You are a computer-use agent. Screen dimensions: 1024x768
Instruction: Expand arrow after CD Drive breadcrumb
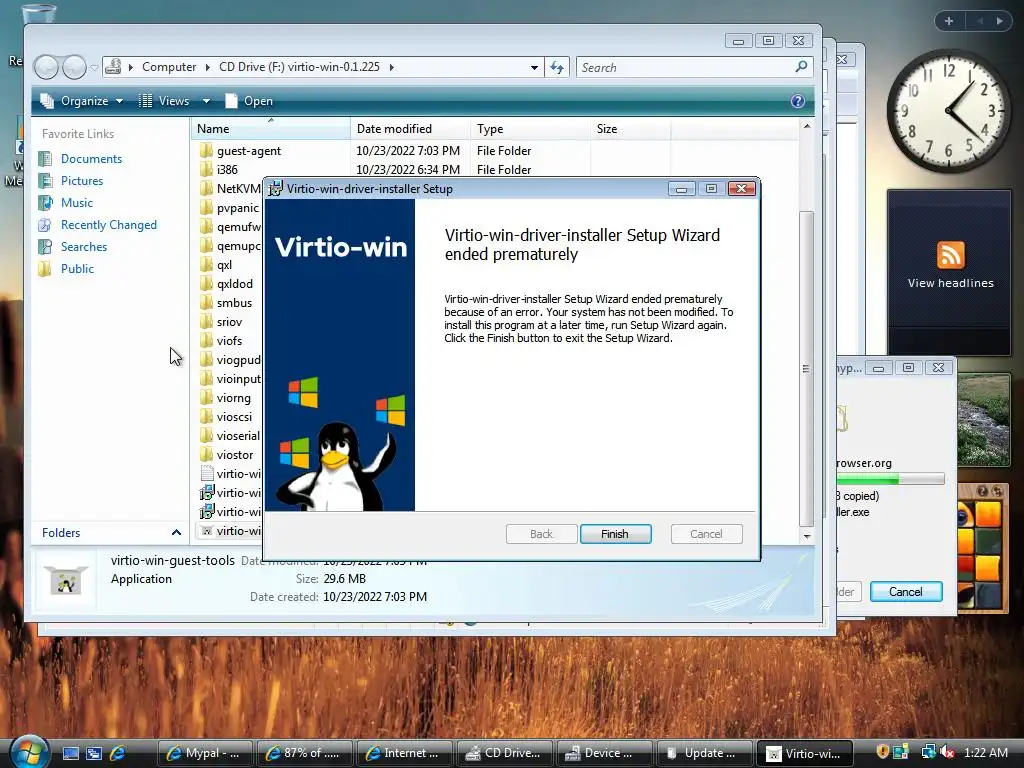(392, 67)
